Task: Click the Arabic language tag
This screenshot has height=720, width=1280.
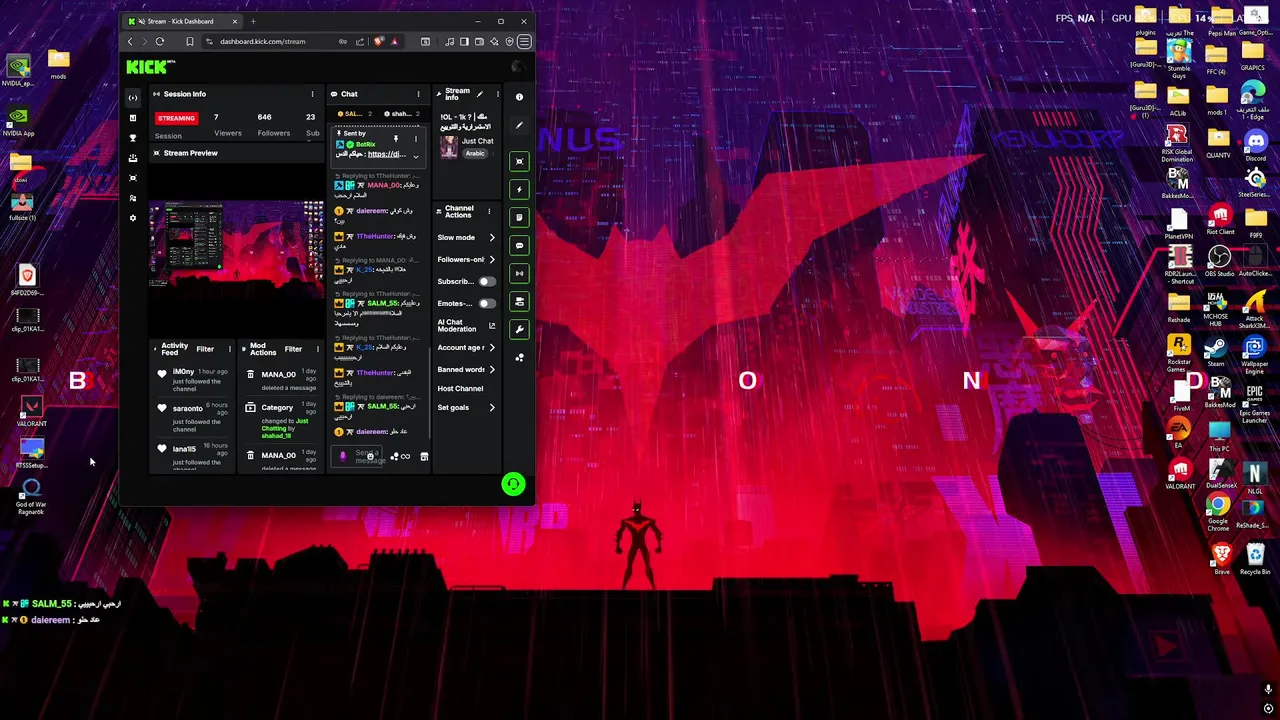Action: 474,153
